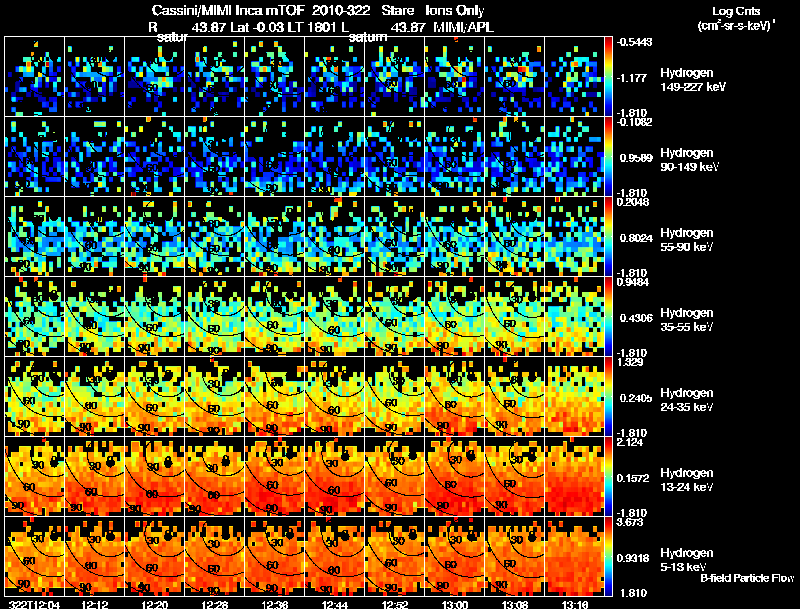Click the '0.4306' colorbar value
Viewport: 800px width, 609px height.
click(x=636, y=318)
